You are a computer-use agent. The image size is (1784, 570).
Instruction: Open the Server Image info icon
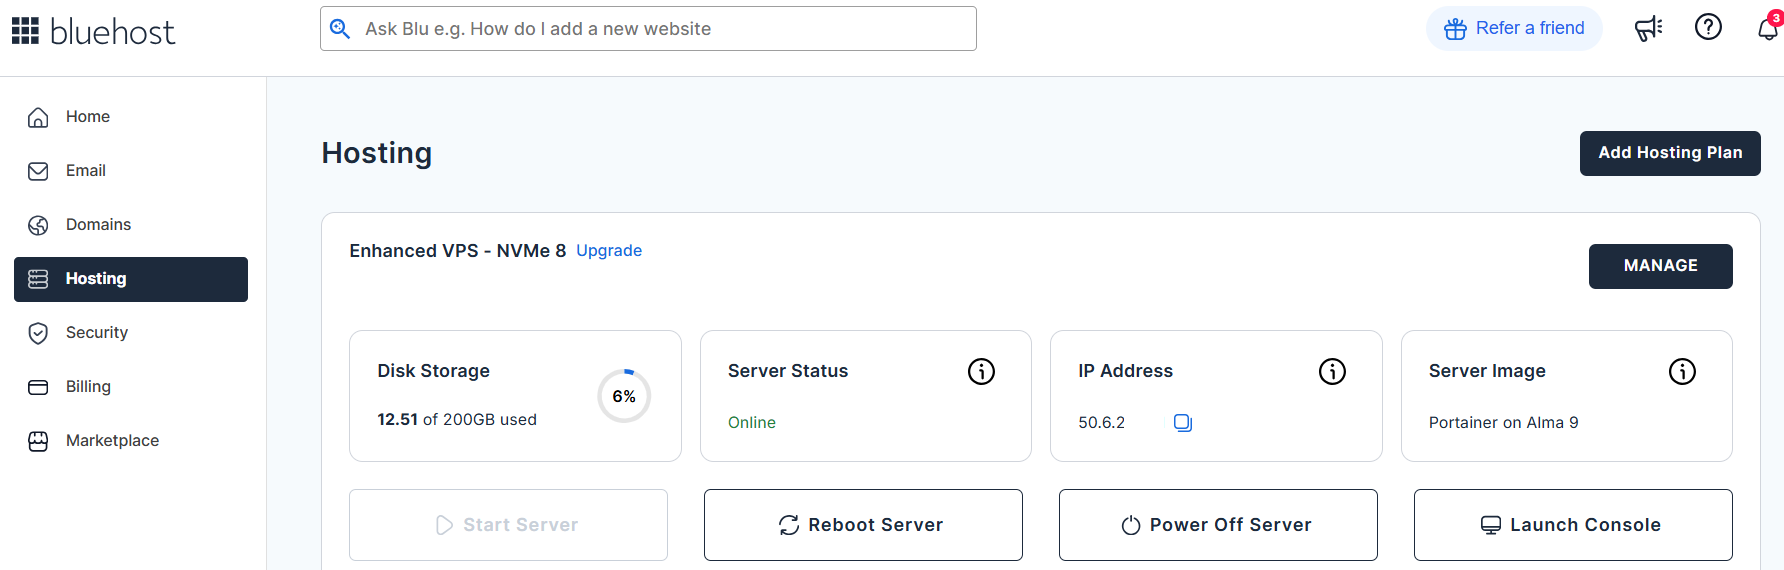[1682, 372]
